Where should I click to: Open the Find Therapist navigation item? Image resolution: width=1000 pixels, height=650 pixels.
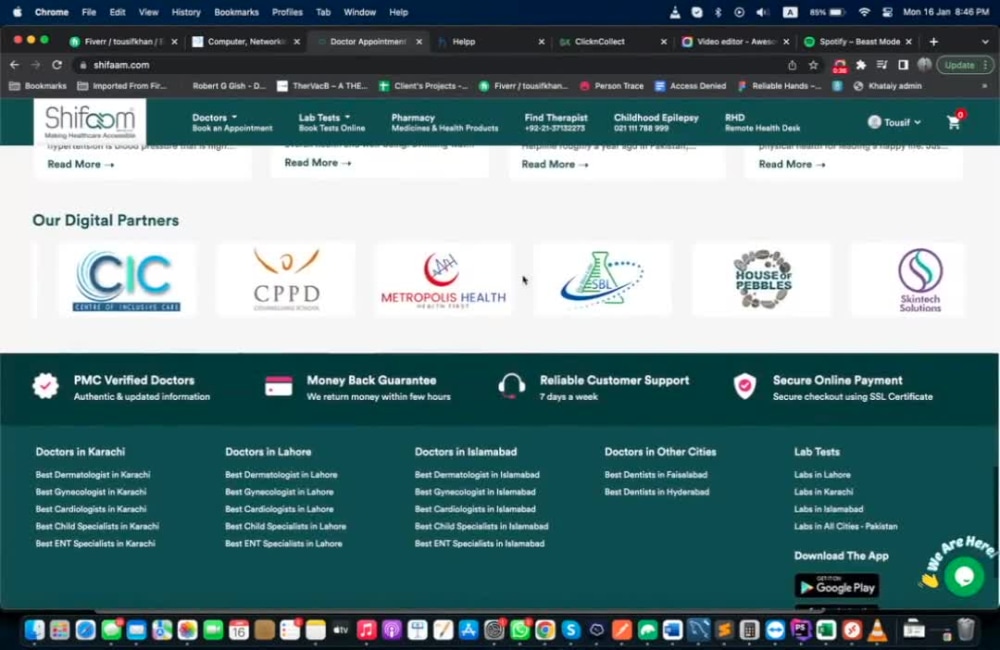pos(555,122)
